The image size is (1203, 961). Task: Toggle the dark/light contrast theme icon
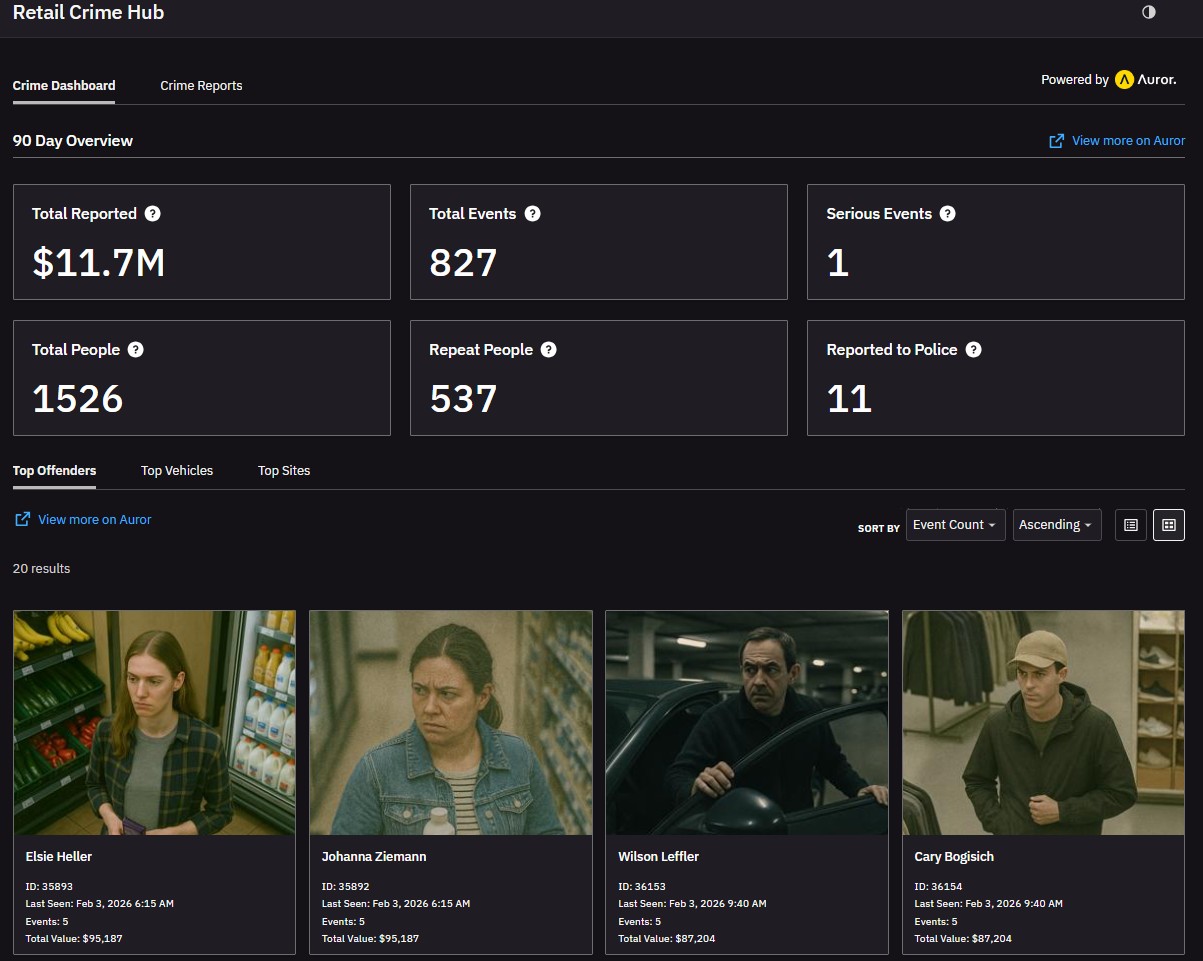pos(1148,12)
